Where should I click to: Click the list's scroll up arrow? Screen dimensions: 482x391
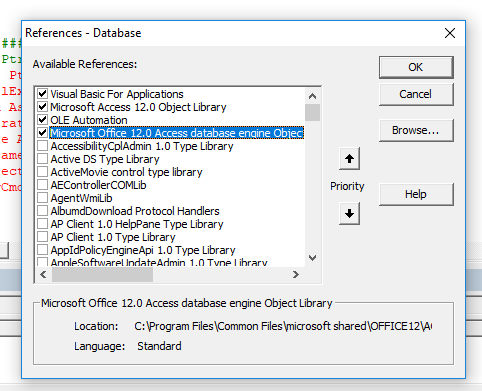coord(312,96)
